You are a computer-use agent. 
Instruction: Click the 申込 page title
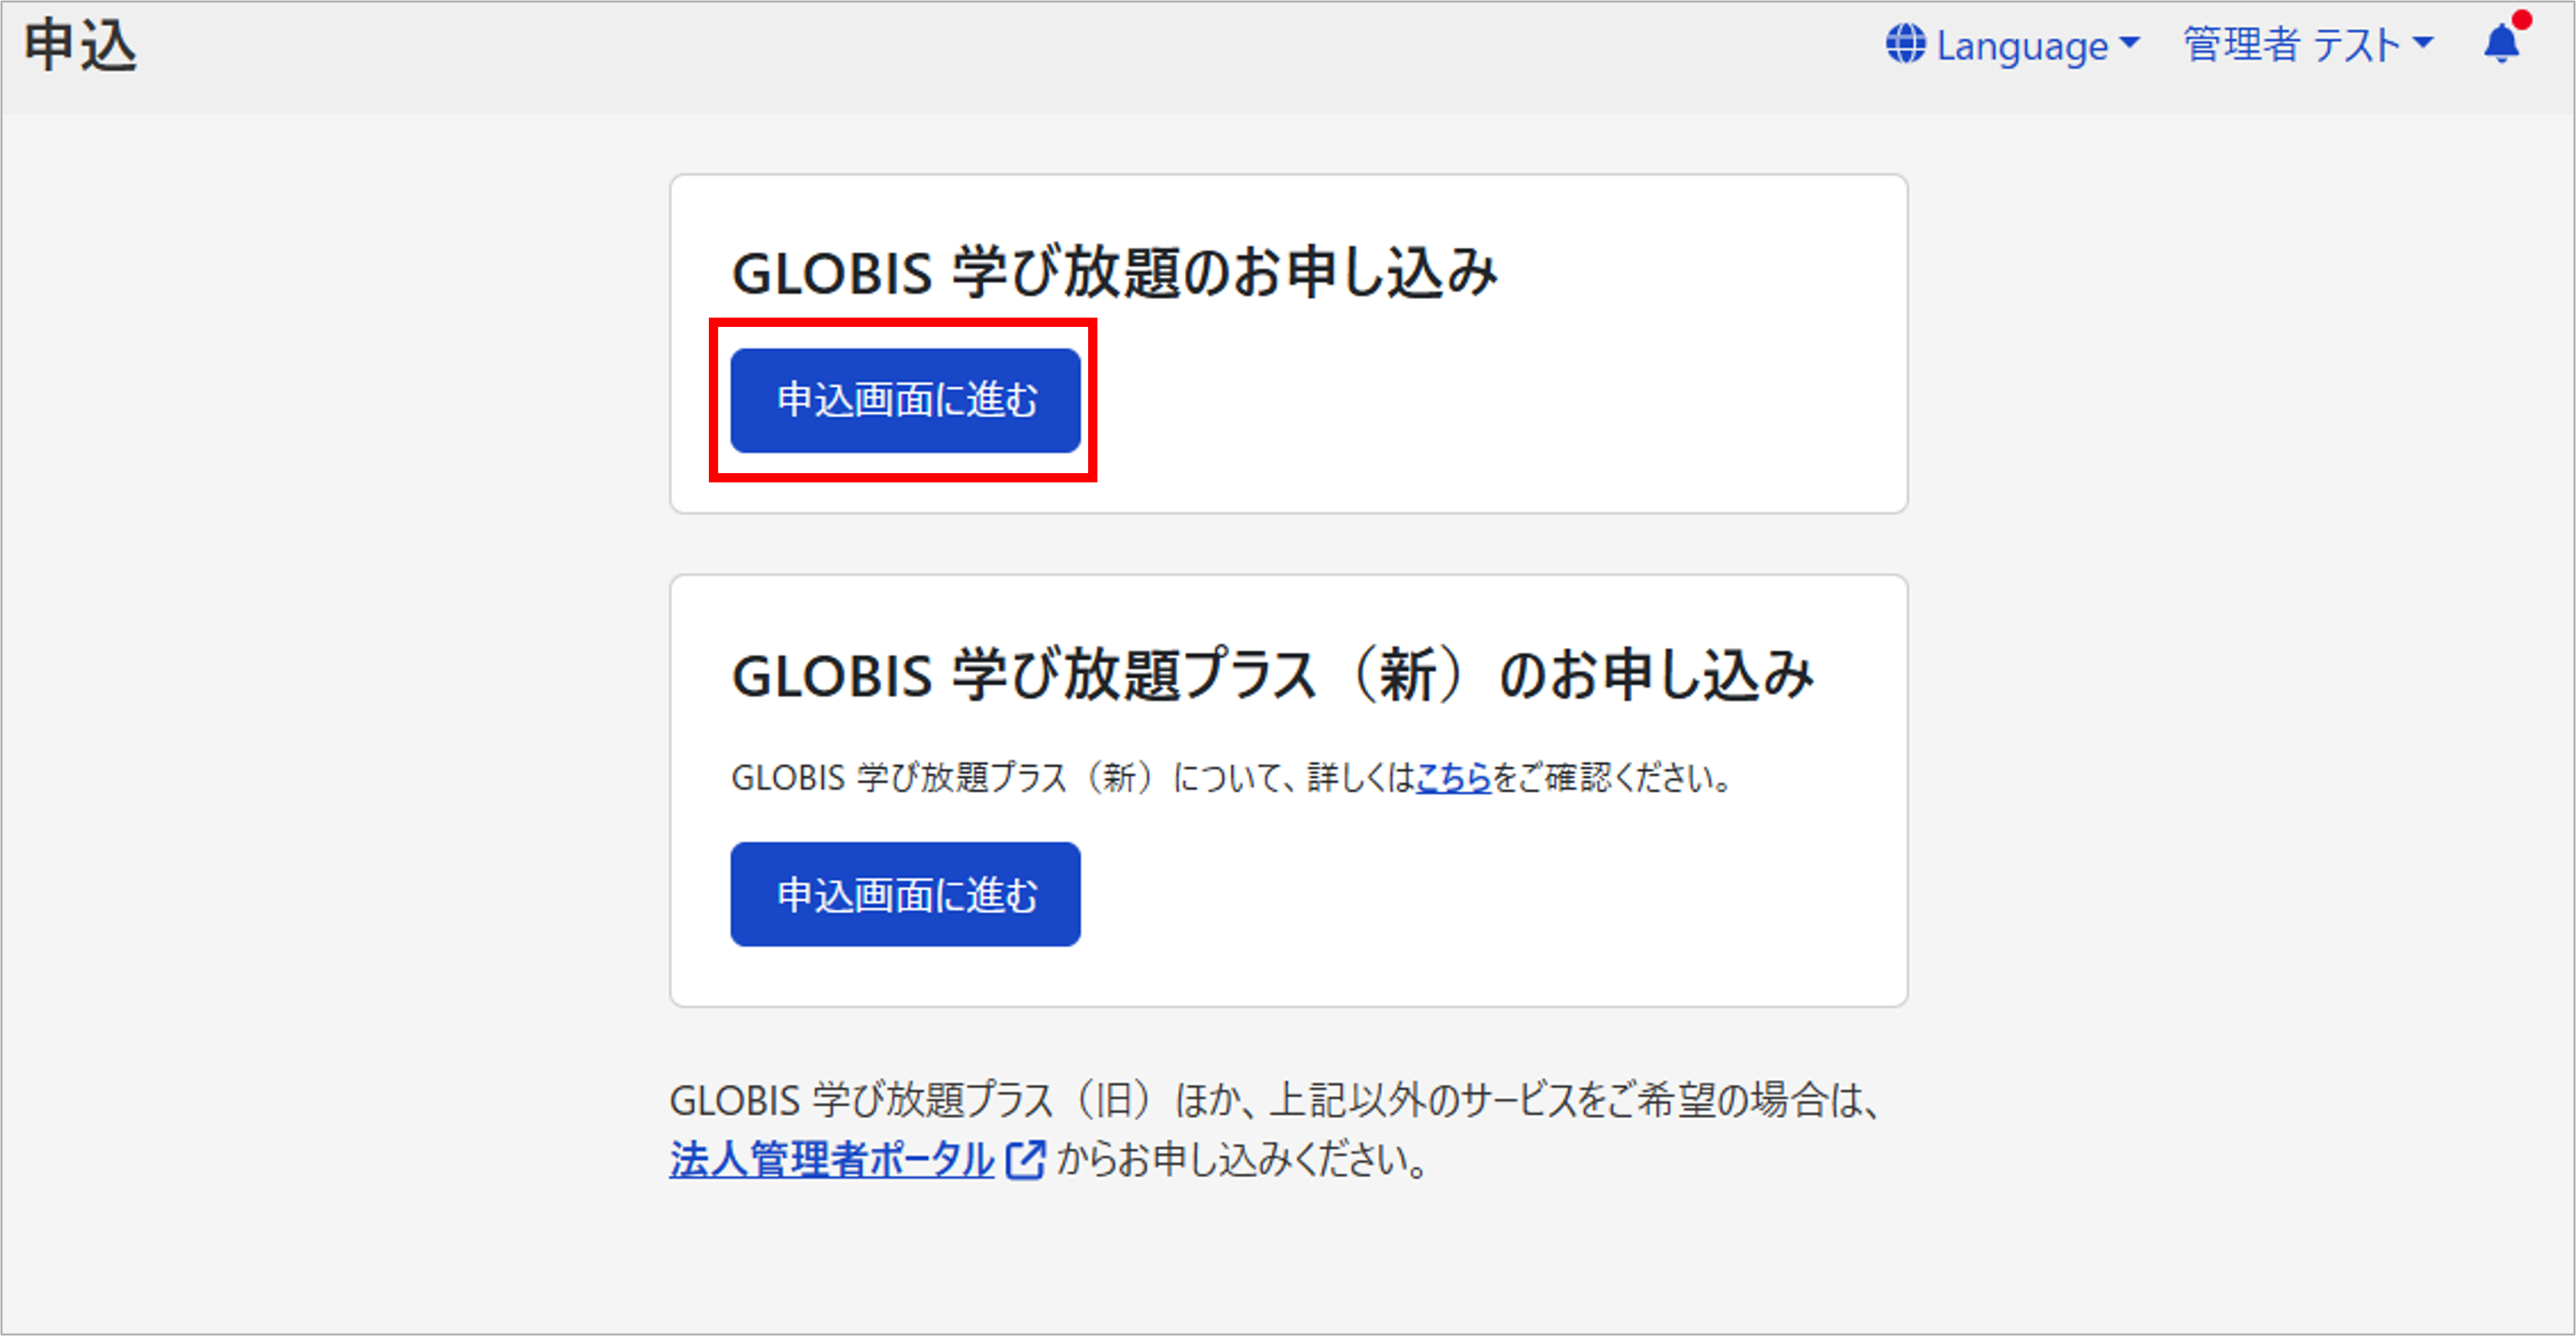click(x=80, y=46)
